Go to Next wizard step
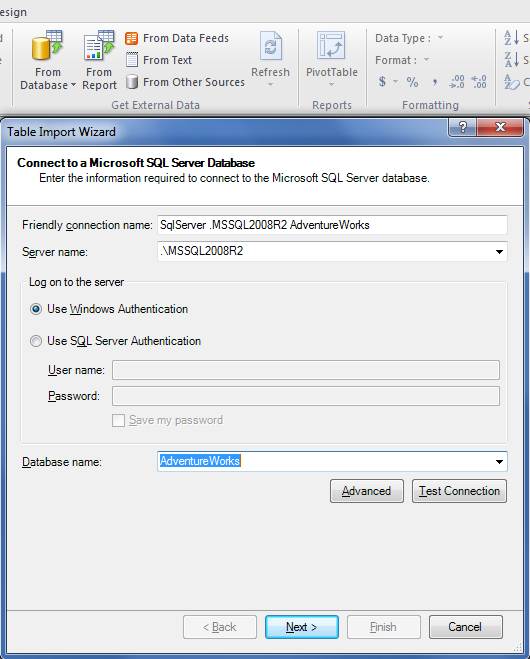530x659 pixels. point(301,627)
